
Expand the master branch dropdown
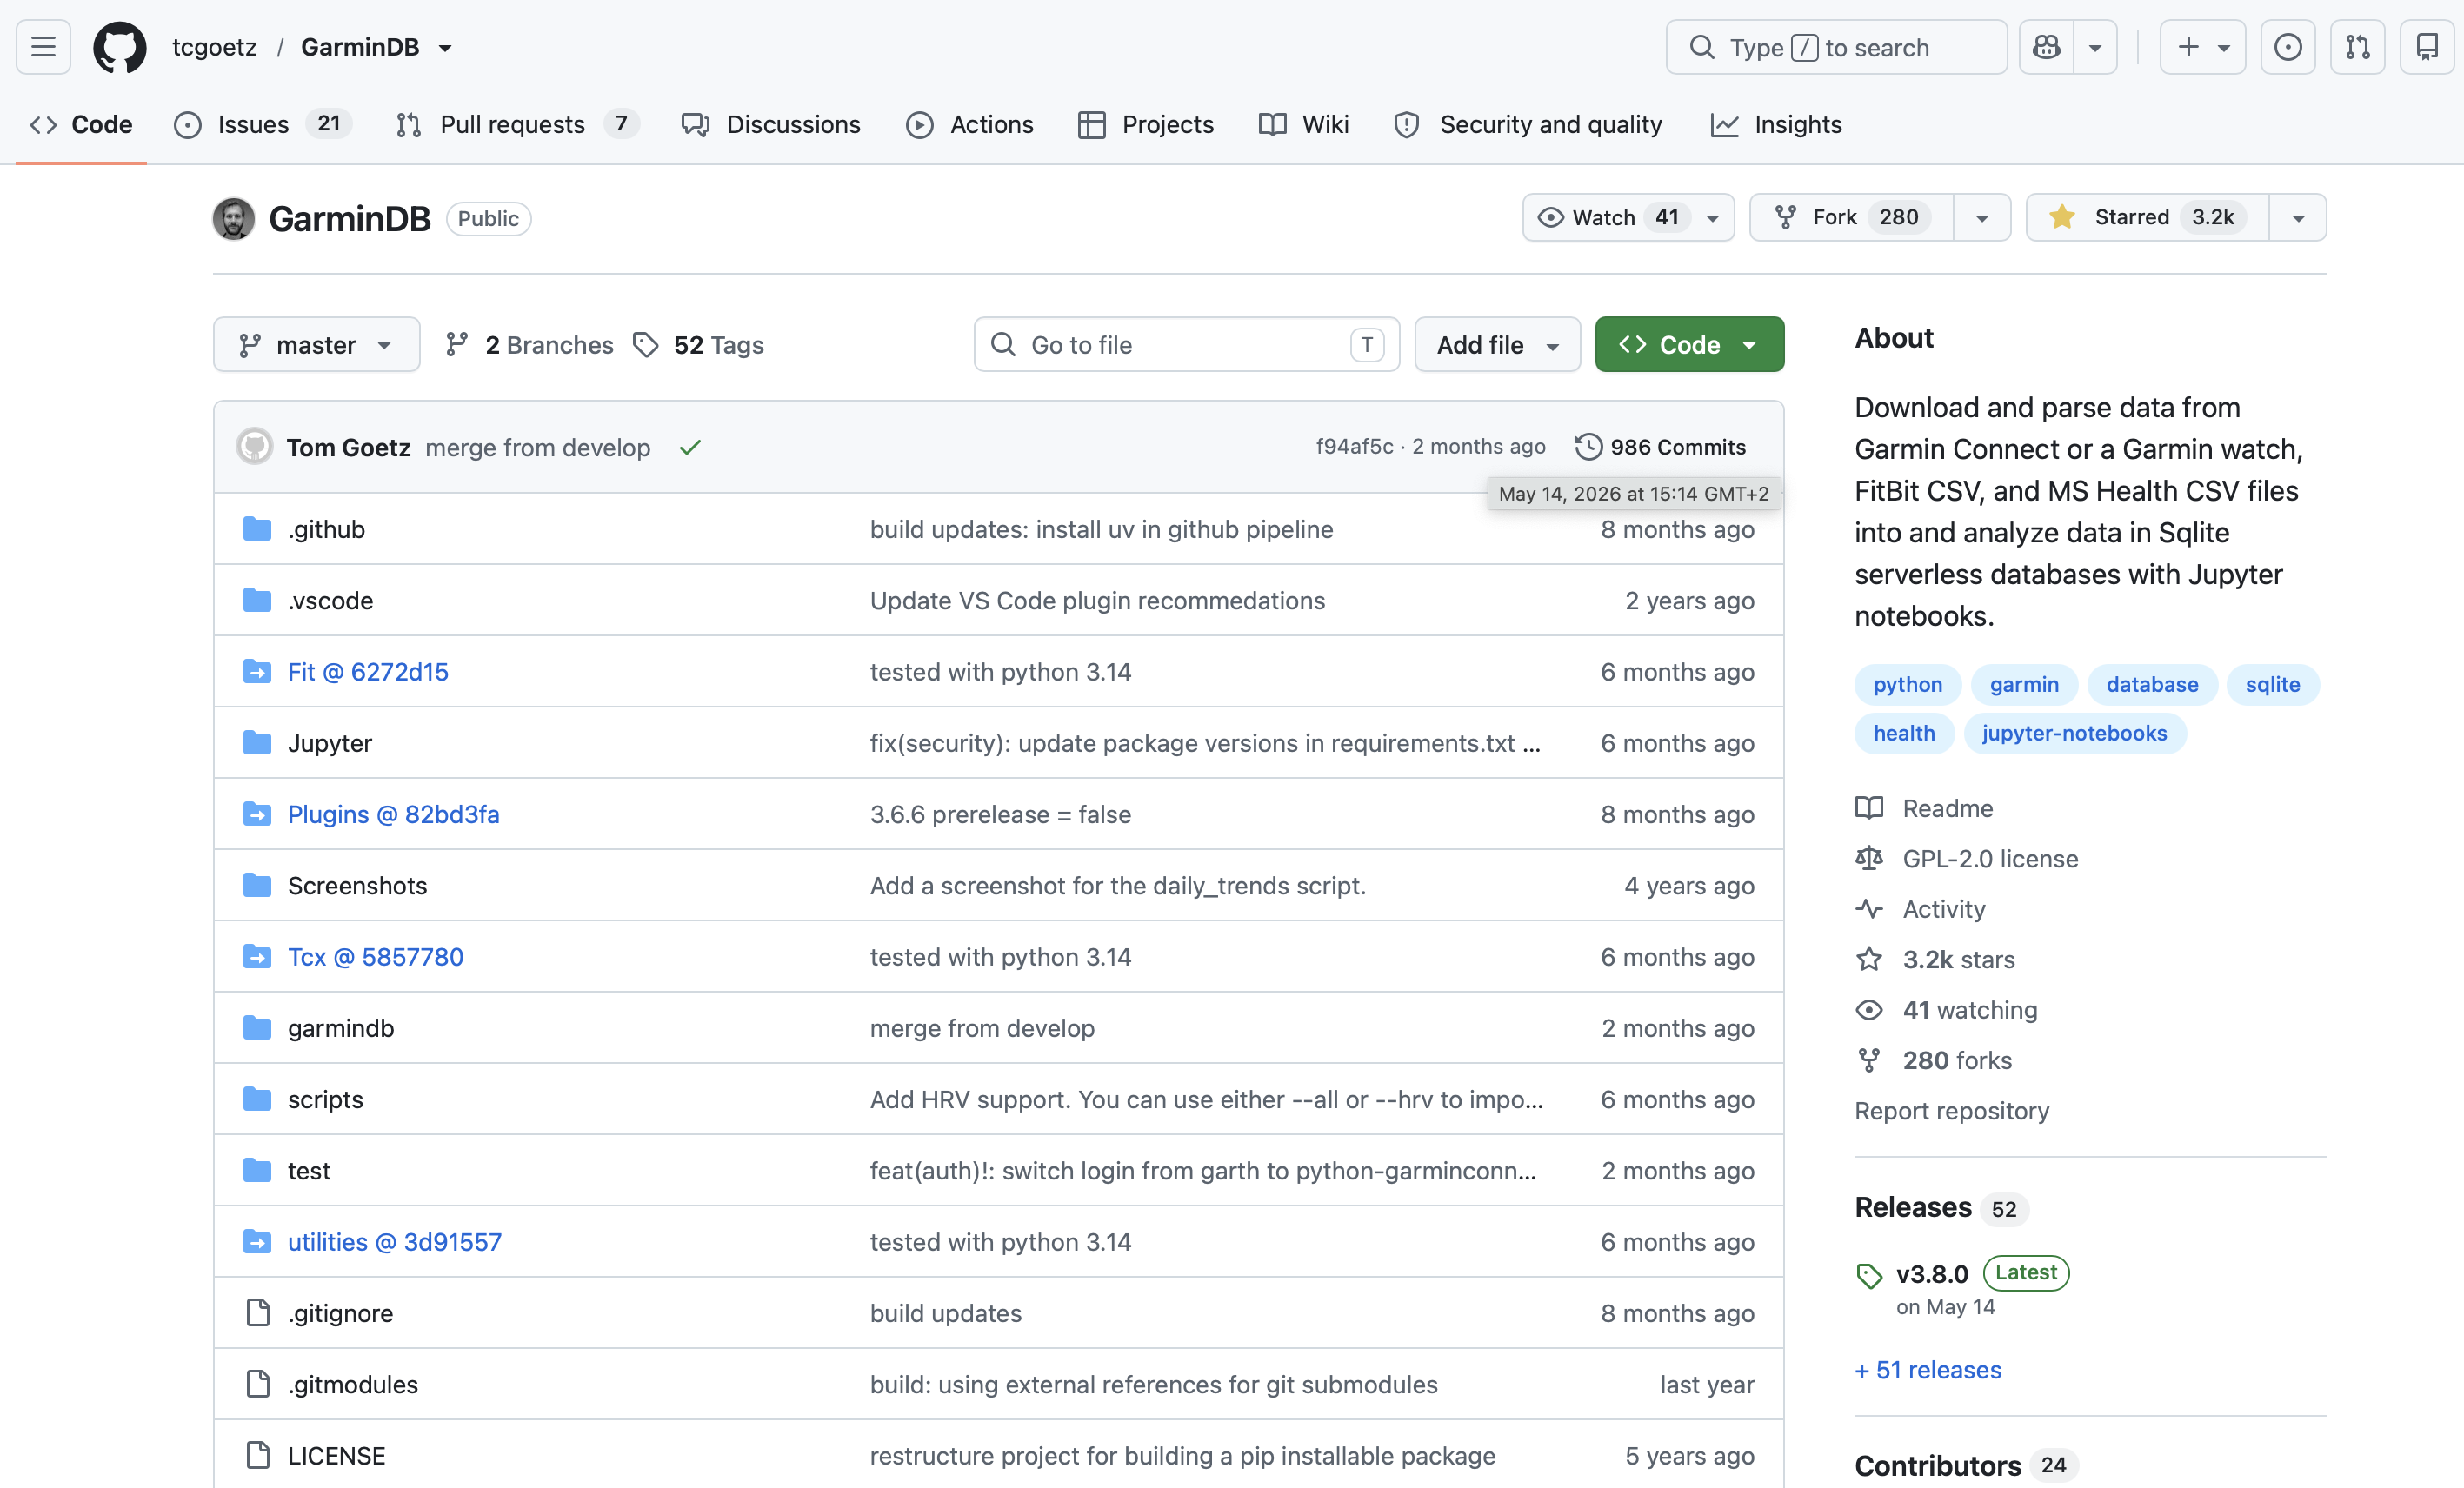point(316,344)
